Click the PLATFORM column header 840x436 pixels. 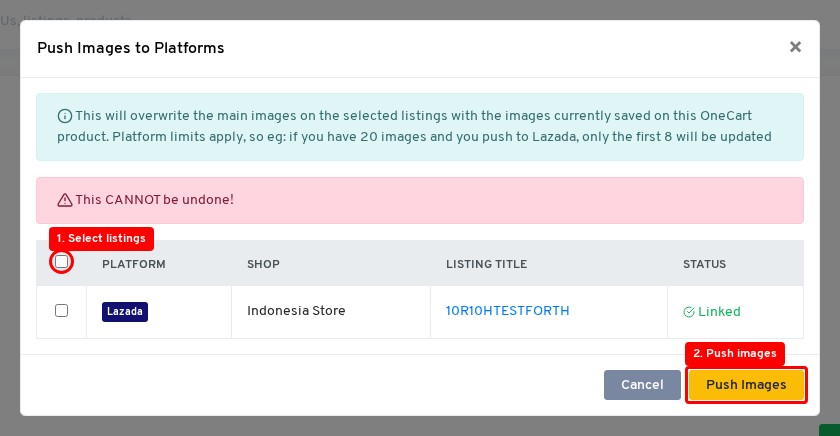pyautogui.click(x=134, y=264)
